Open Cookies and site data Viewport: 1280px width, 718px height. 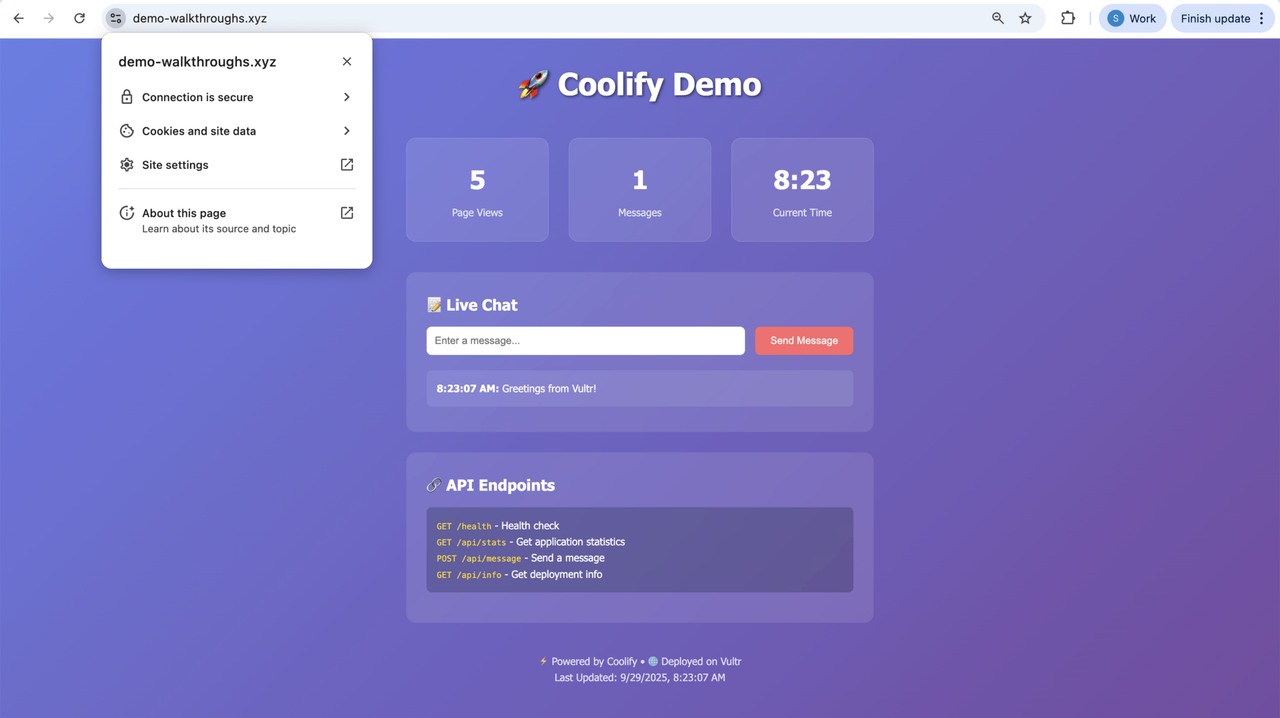click(x=237, y=131)
